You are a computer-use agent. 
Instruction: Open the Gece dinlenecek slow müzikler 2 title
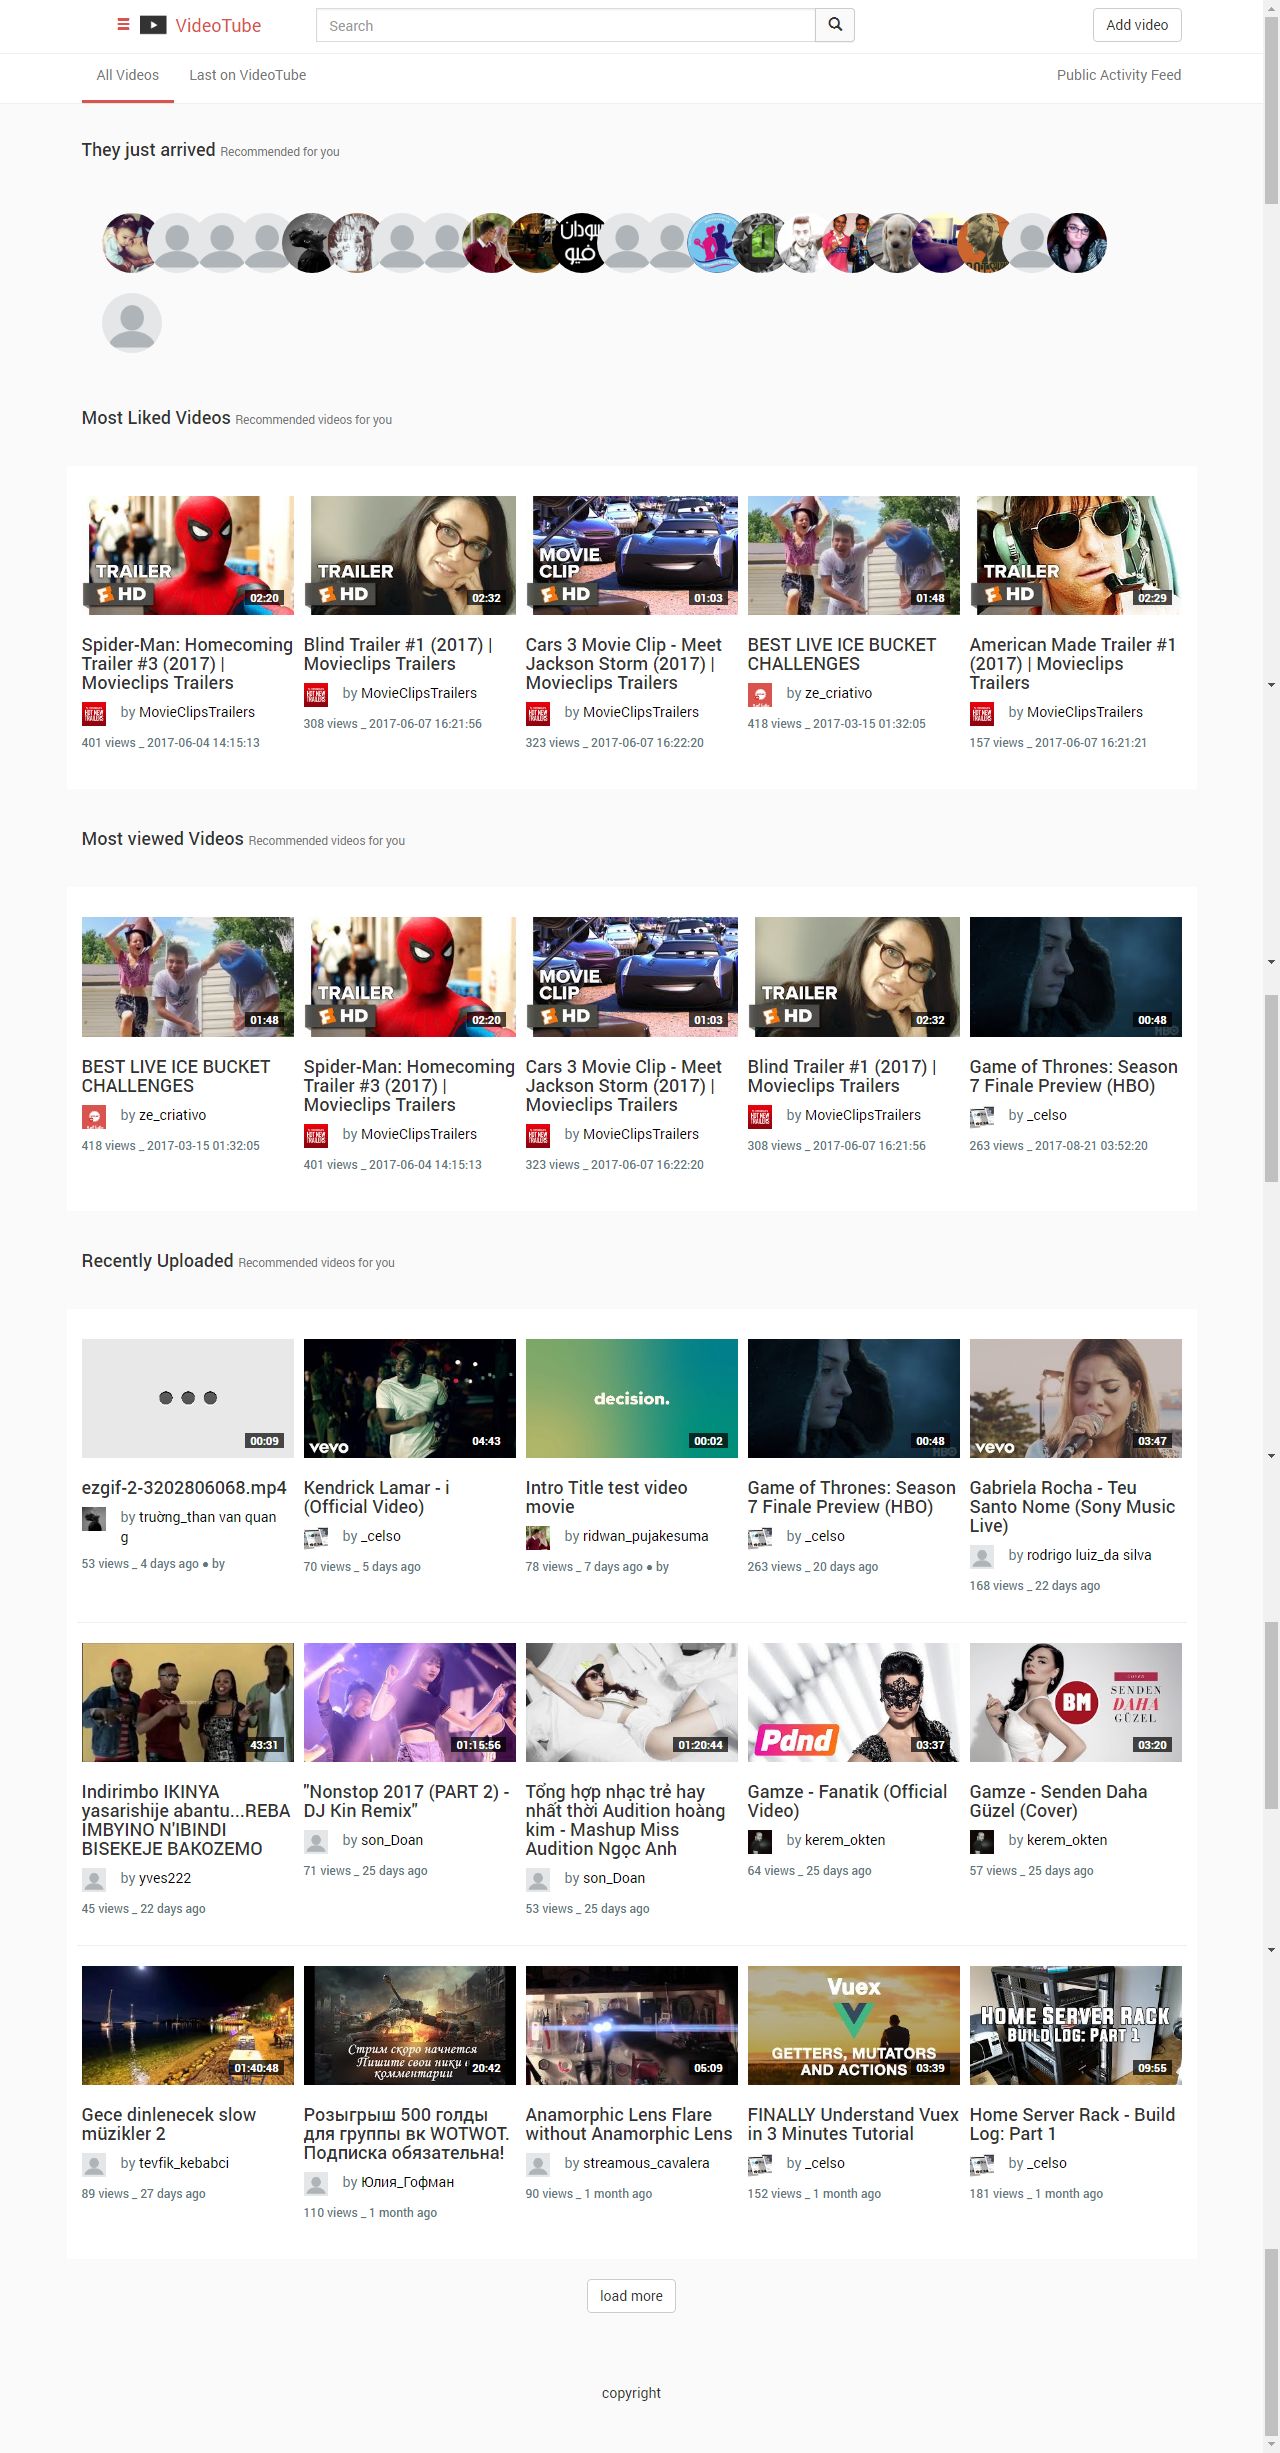[169, 2124]
